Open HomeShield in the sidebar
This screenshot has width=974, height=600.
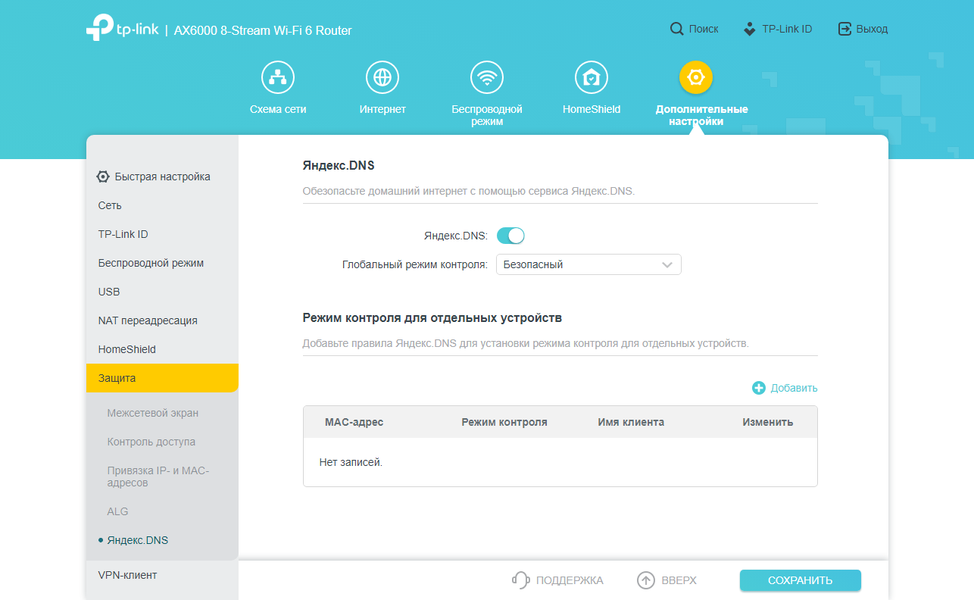click(162, 349)
